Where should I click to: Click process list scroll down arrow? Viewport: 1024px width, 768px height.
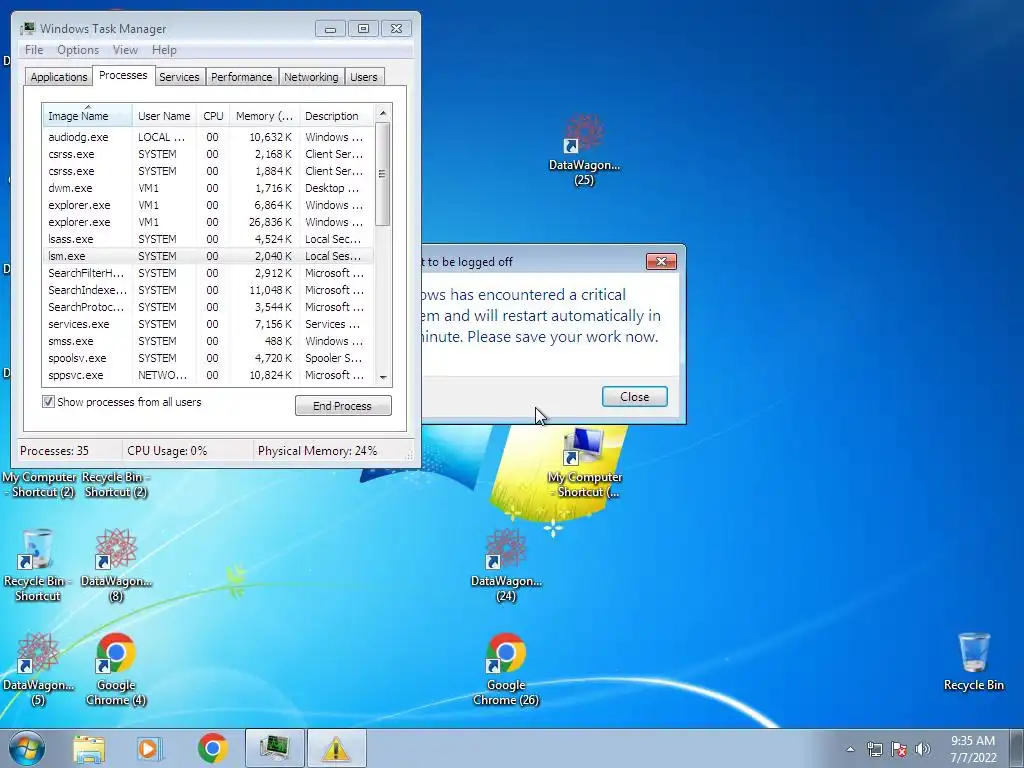[x=383, y=377]
